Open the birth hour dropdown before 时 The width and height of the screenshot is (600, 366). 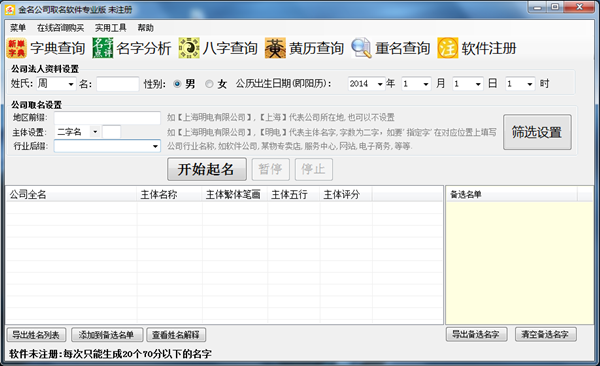pos(530,84)
